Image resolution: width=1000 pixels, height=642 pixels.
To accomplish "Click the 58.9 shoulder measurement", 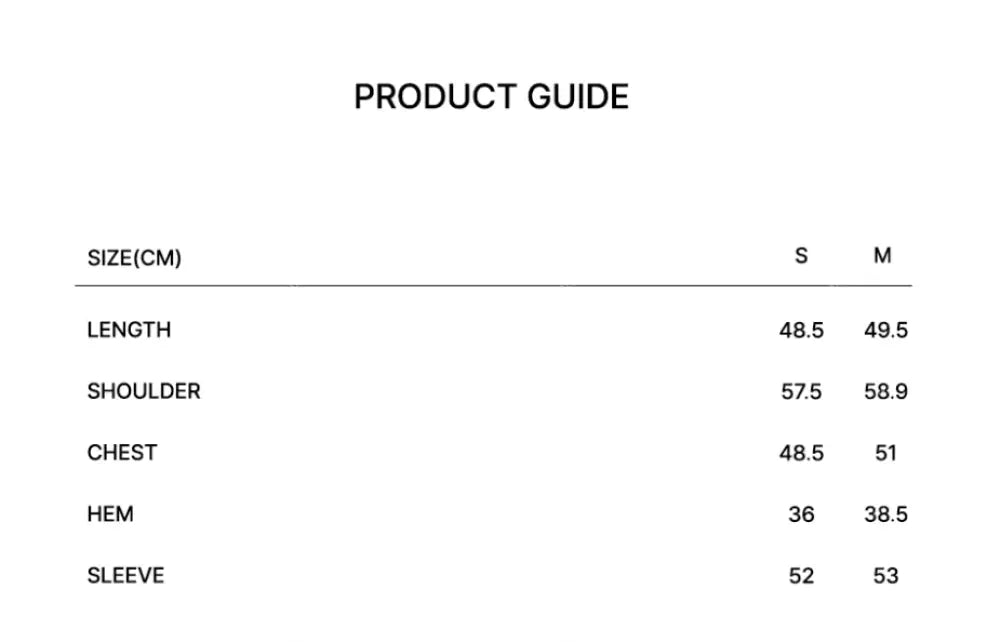I will tap(886, 392).
